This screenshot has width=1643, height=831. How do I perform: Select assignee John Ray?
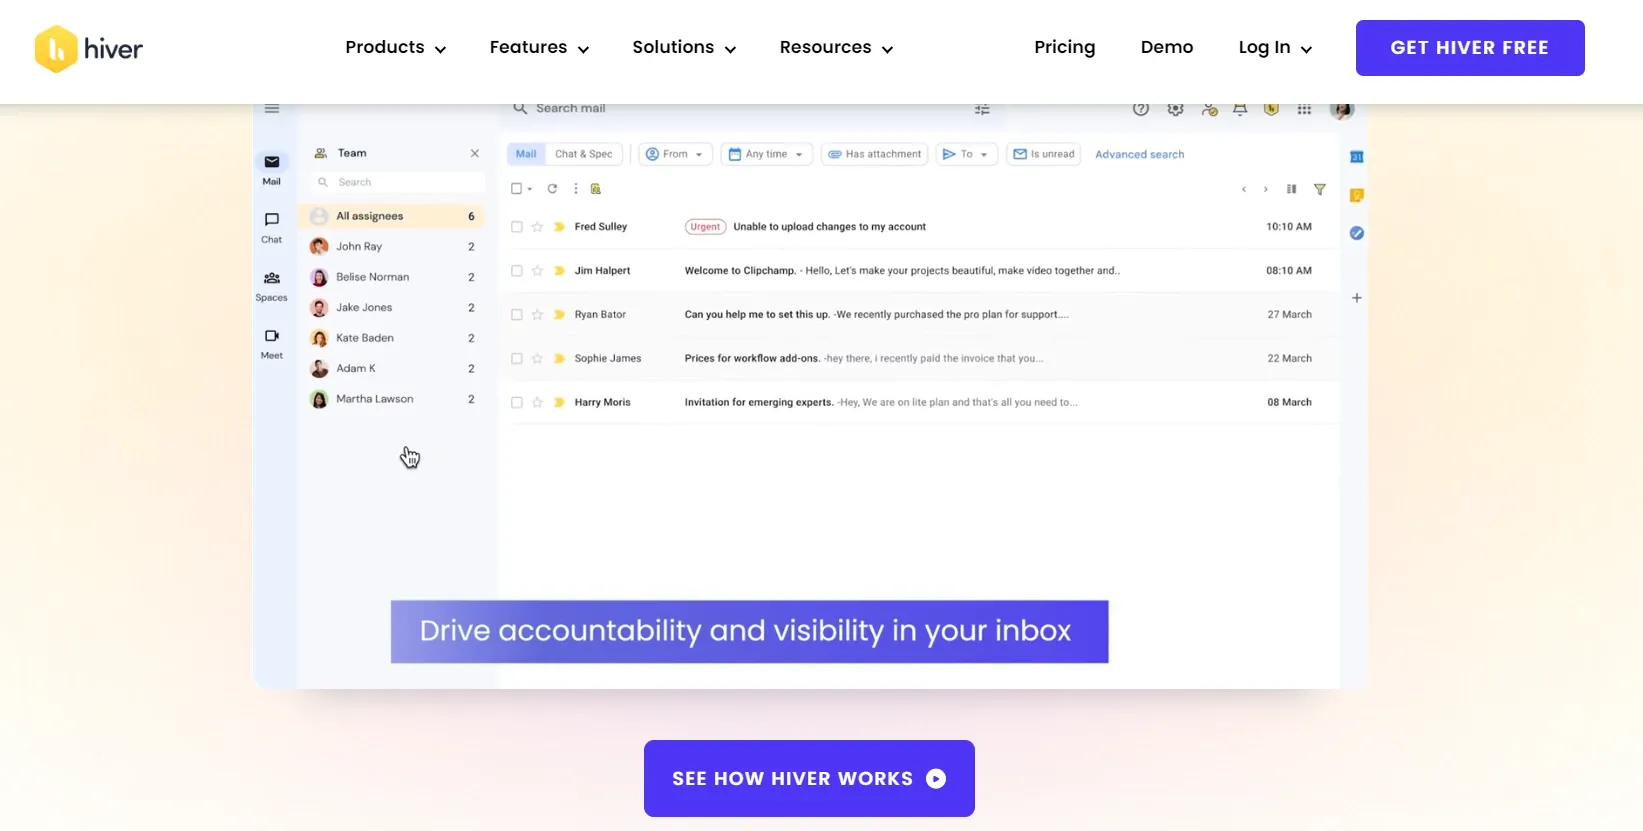[x=394, y=246]
